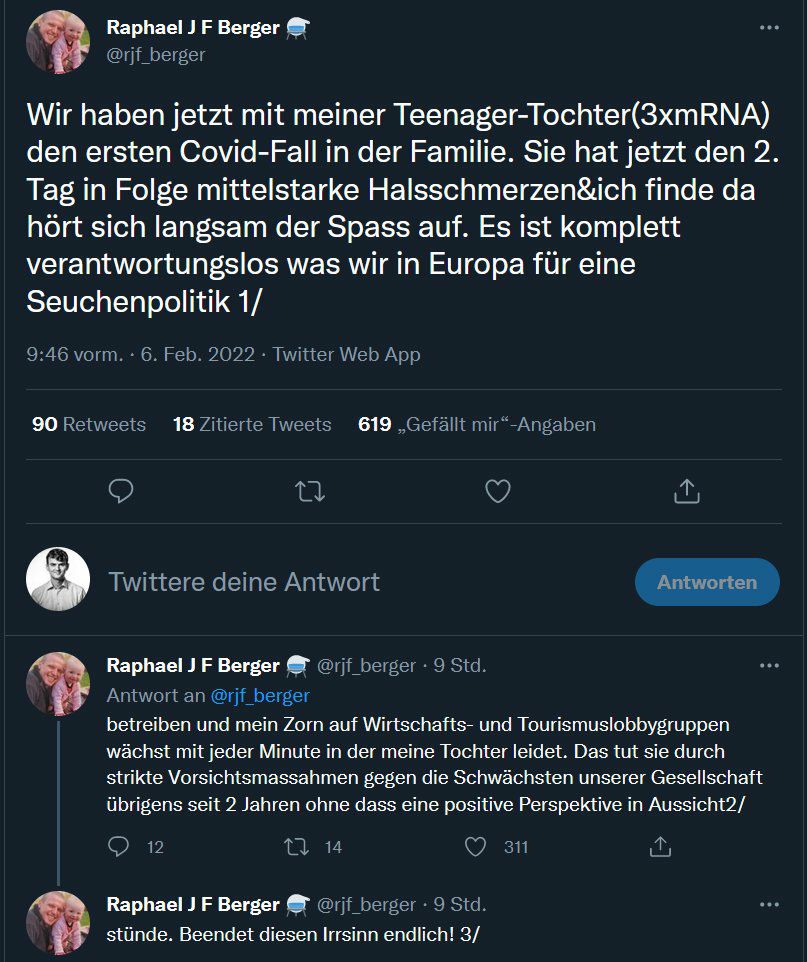Open Raphael Berger's avatar on main tweet
Viewport: 807px width, 962px height.
[58, 43]
